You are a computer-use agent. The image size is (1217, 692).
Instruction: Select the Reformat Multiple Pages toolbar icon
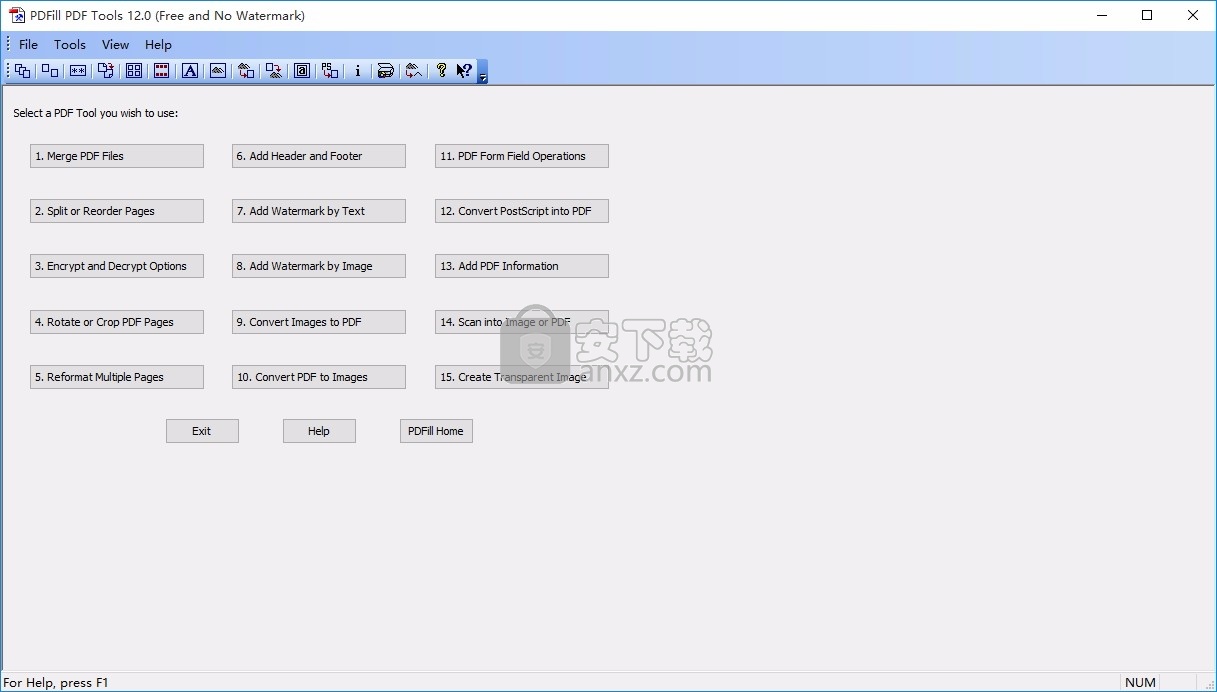(134, 71)
